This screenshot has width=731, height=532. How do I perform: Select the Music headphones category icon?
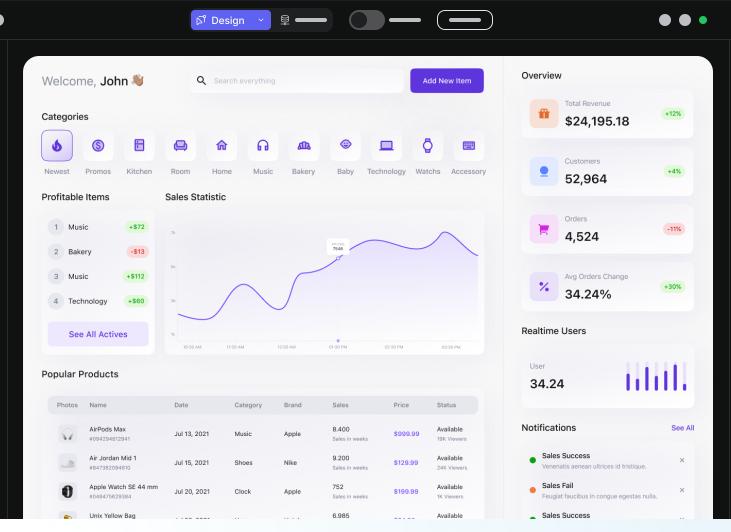(x=263, y=146)
